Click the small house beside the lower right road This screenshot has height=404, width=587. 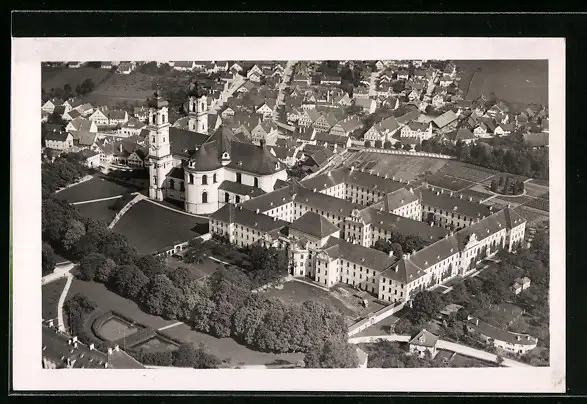[x=424, y=342]
